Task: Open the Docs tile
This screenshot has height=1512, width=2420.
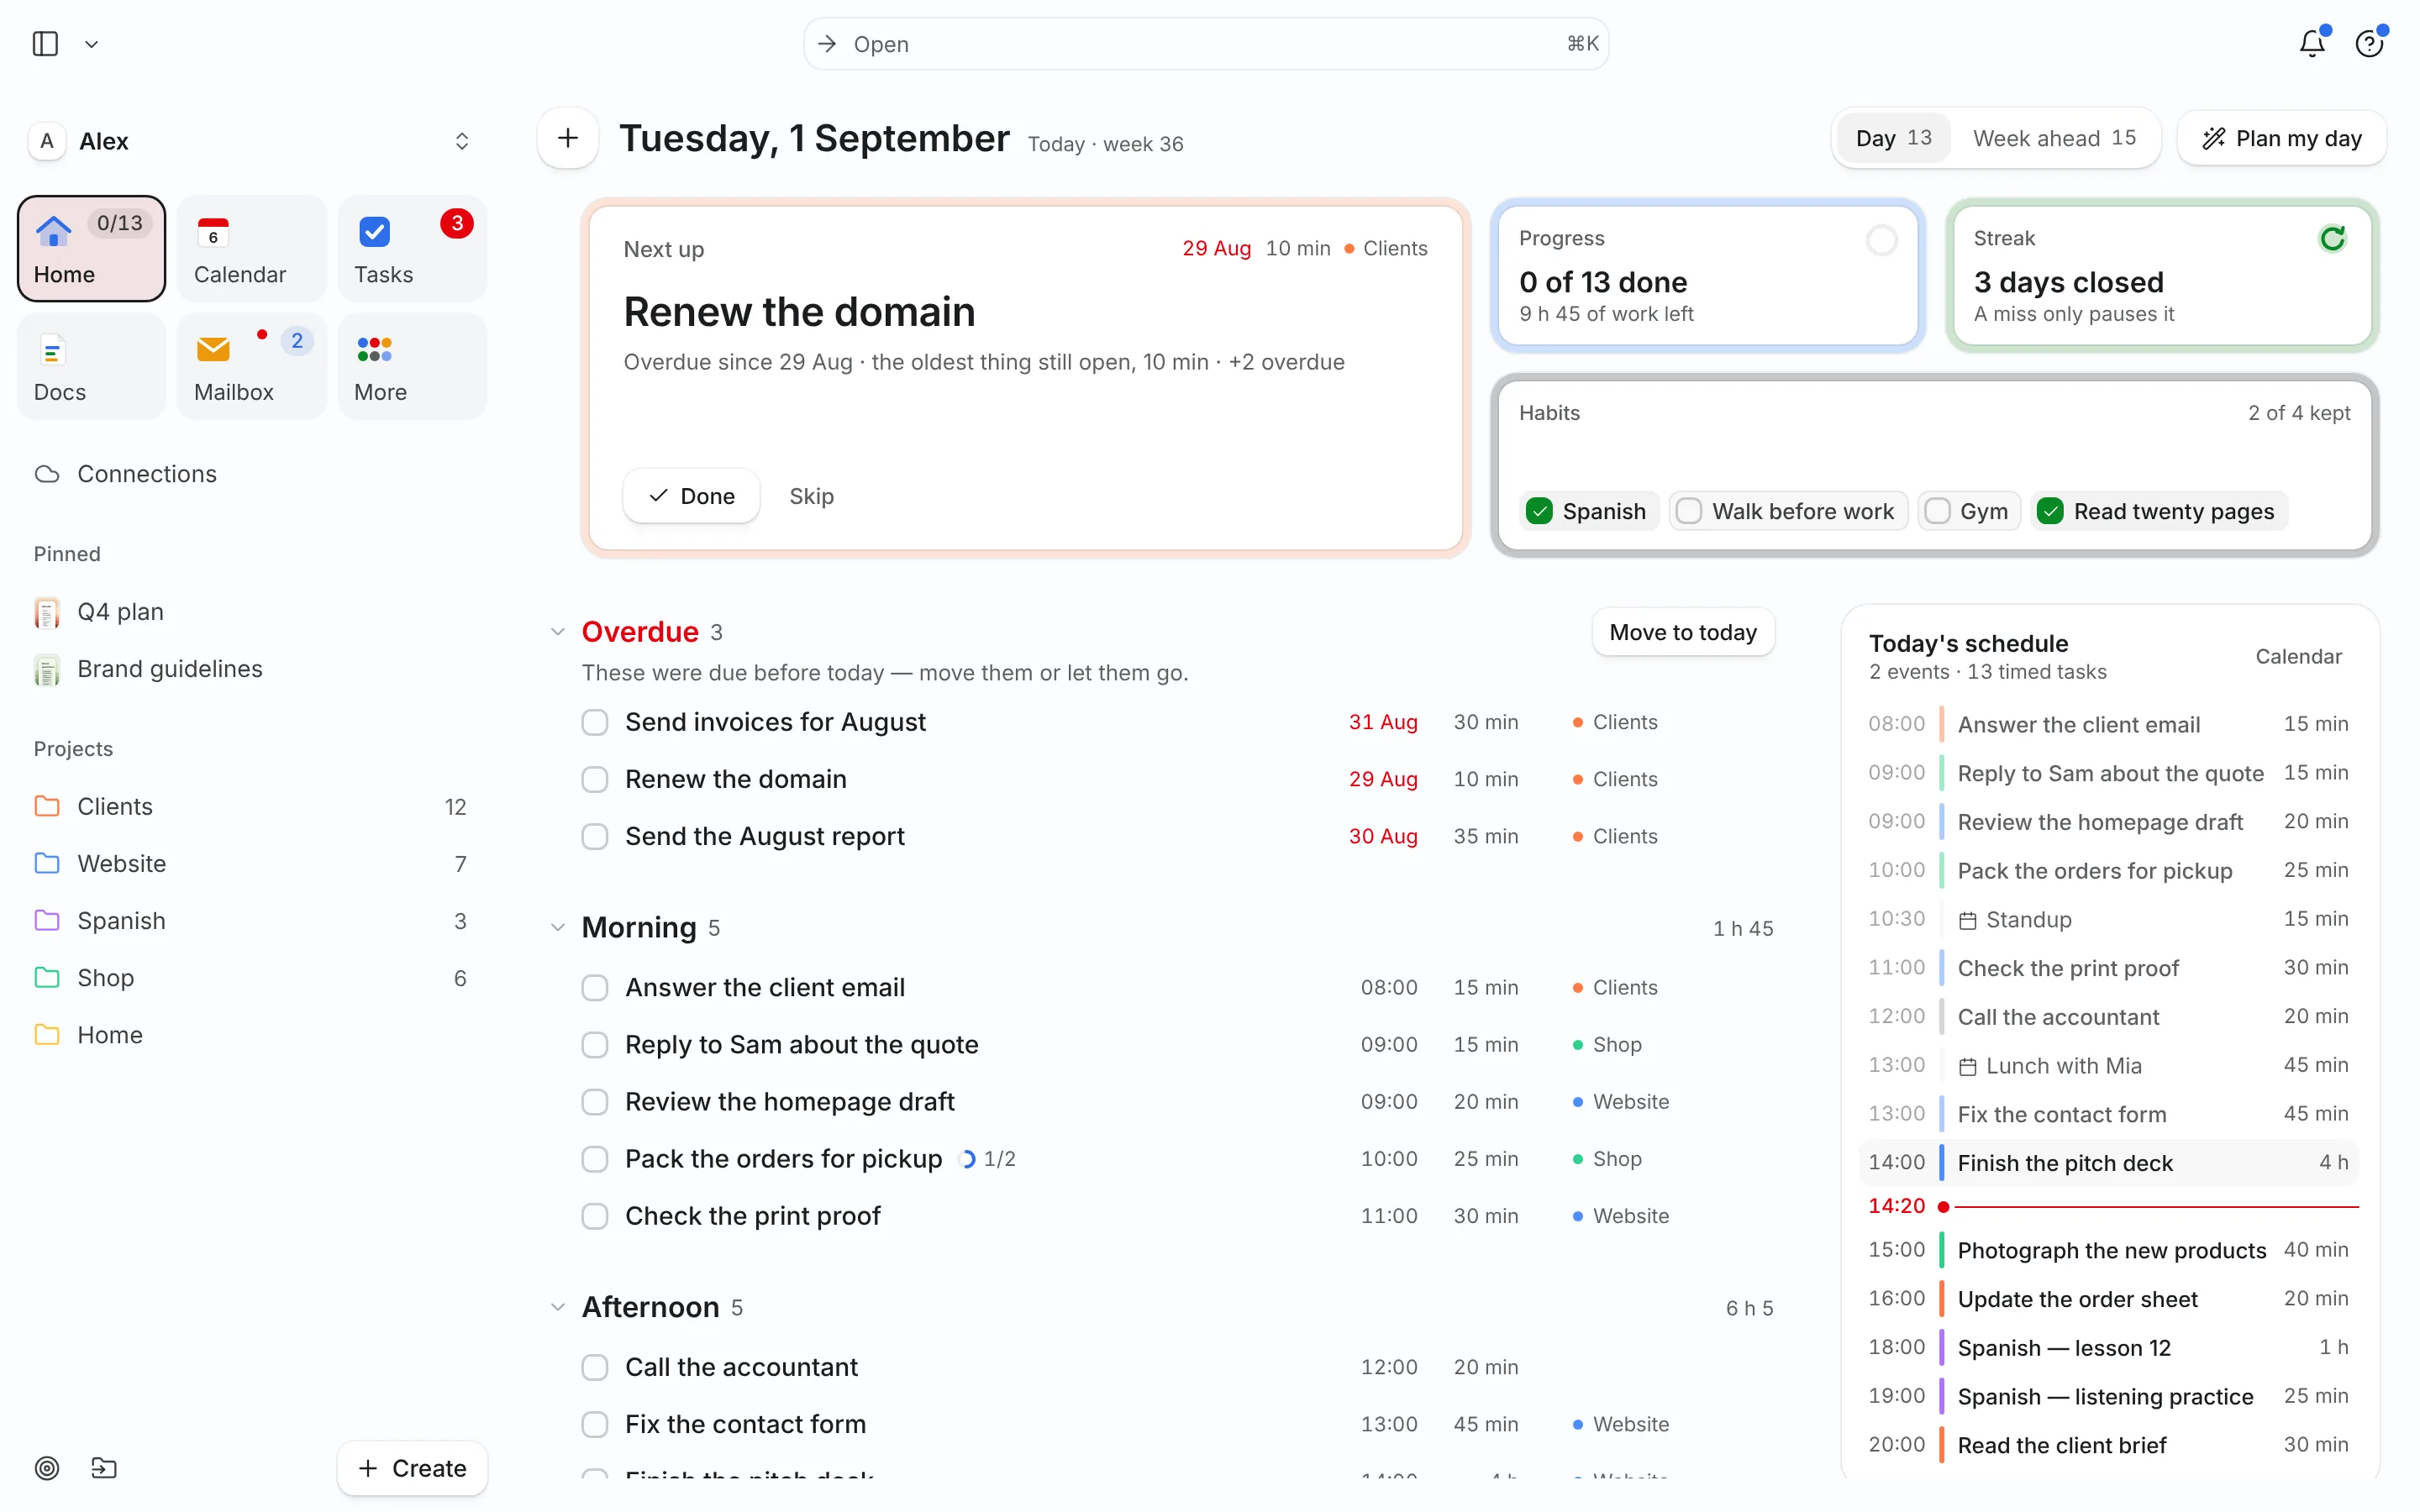Action: tap(91, 366)
